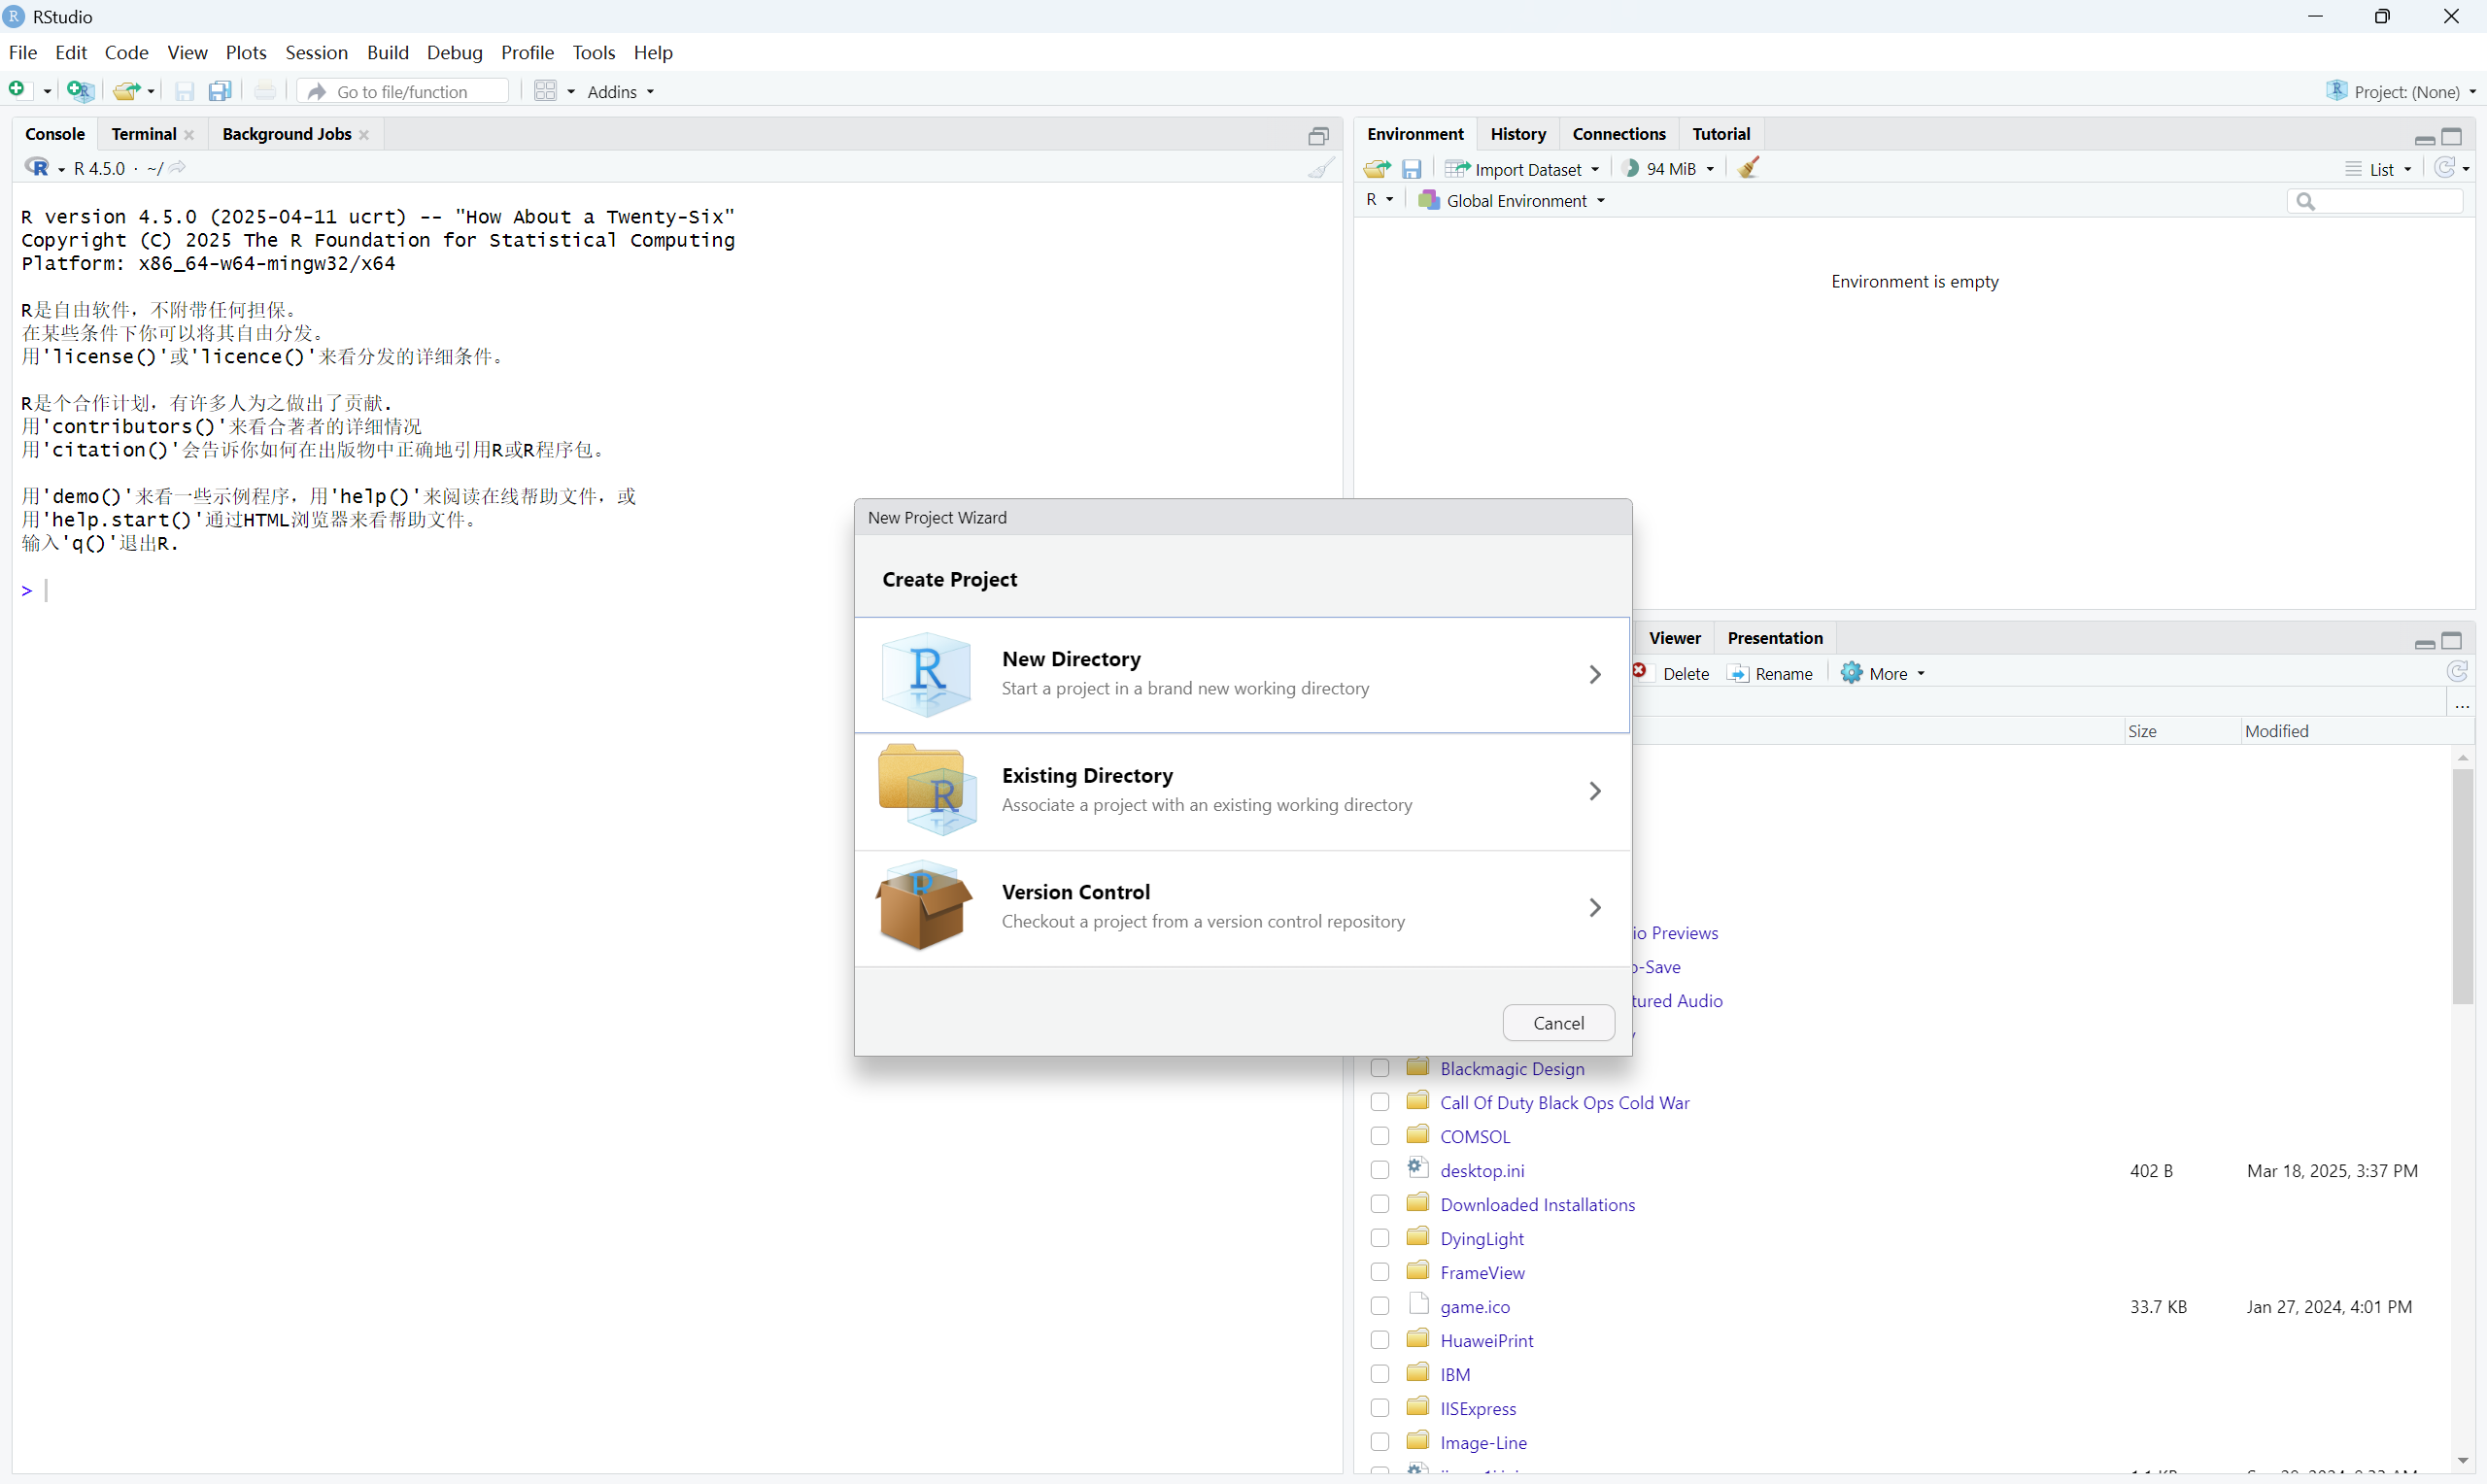2487x1484 pixels.
Task: Choose Existing Directory in the wizard
Action: point(1242,791)
